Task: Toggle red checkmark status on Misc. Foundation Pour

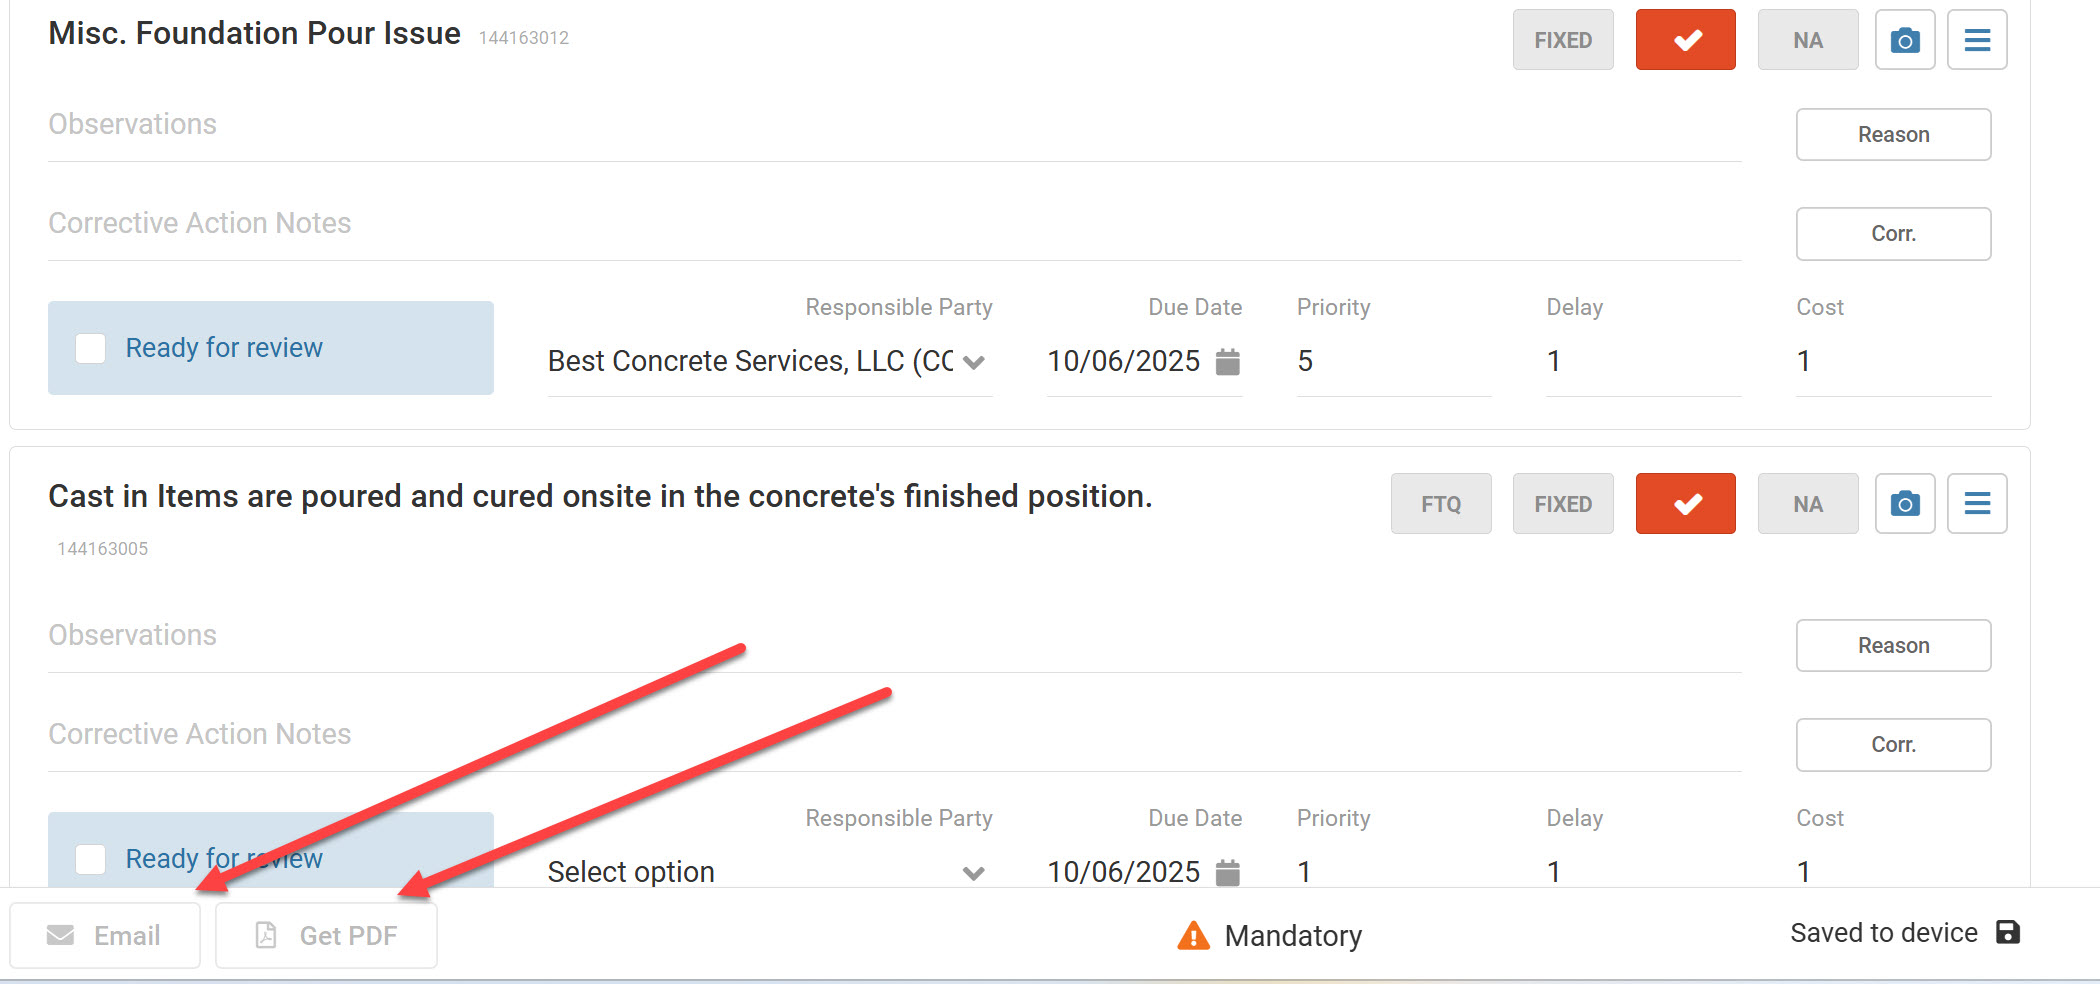Action: [x=1686, y=40]
